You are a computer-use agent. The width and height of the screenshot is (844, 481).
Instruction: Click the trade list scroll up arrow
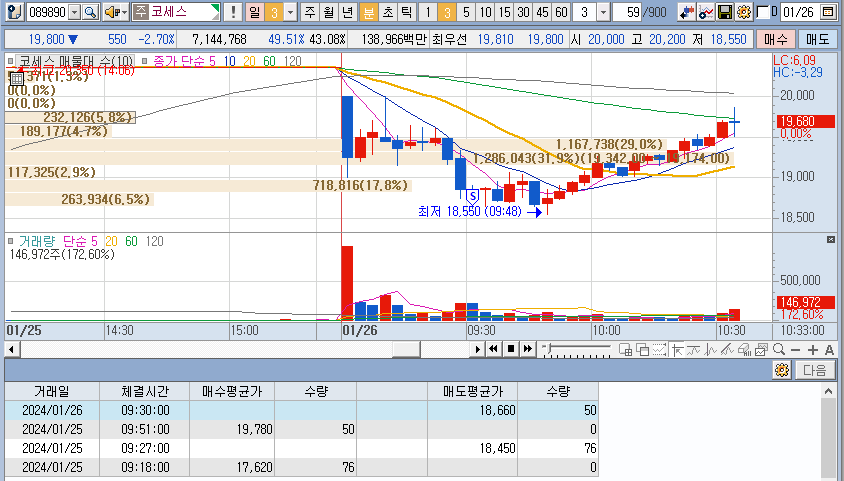click(828, 392)
